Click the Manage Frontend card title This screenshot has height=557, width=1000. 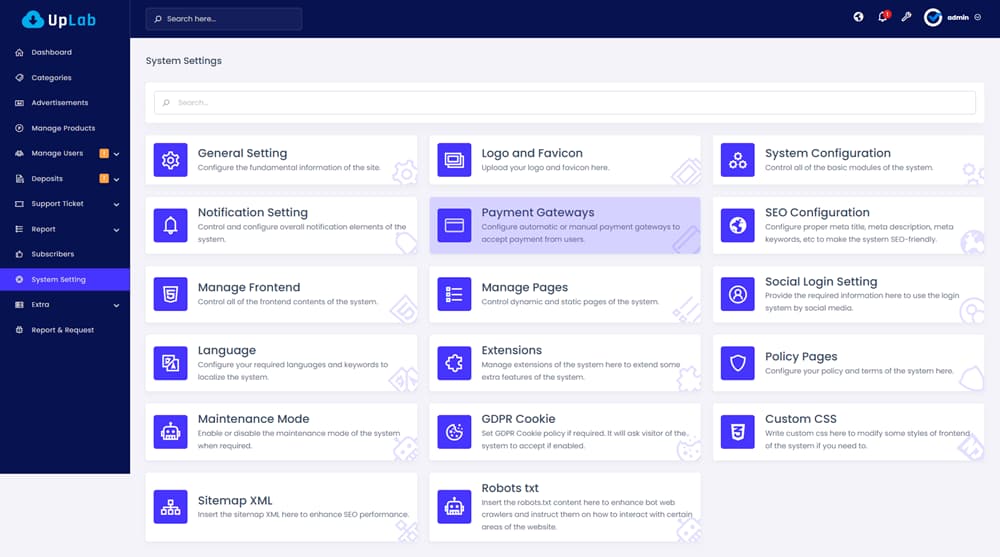tap(249, 288)
